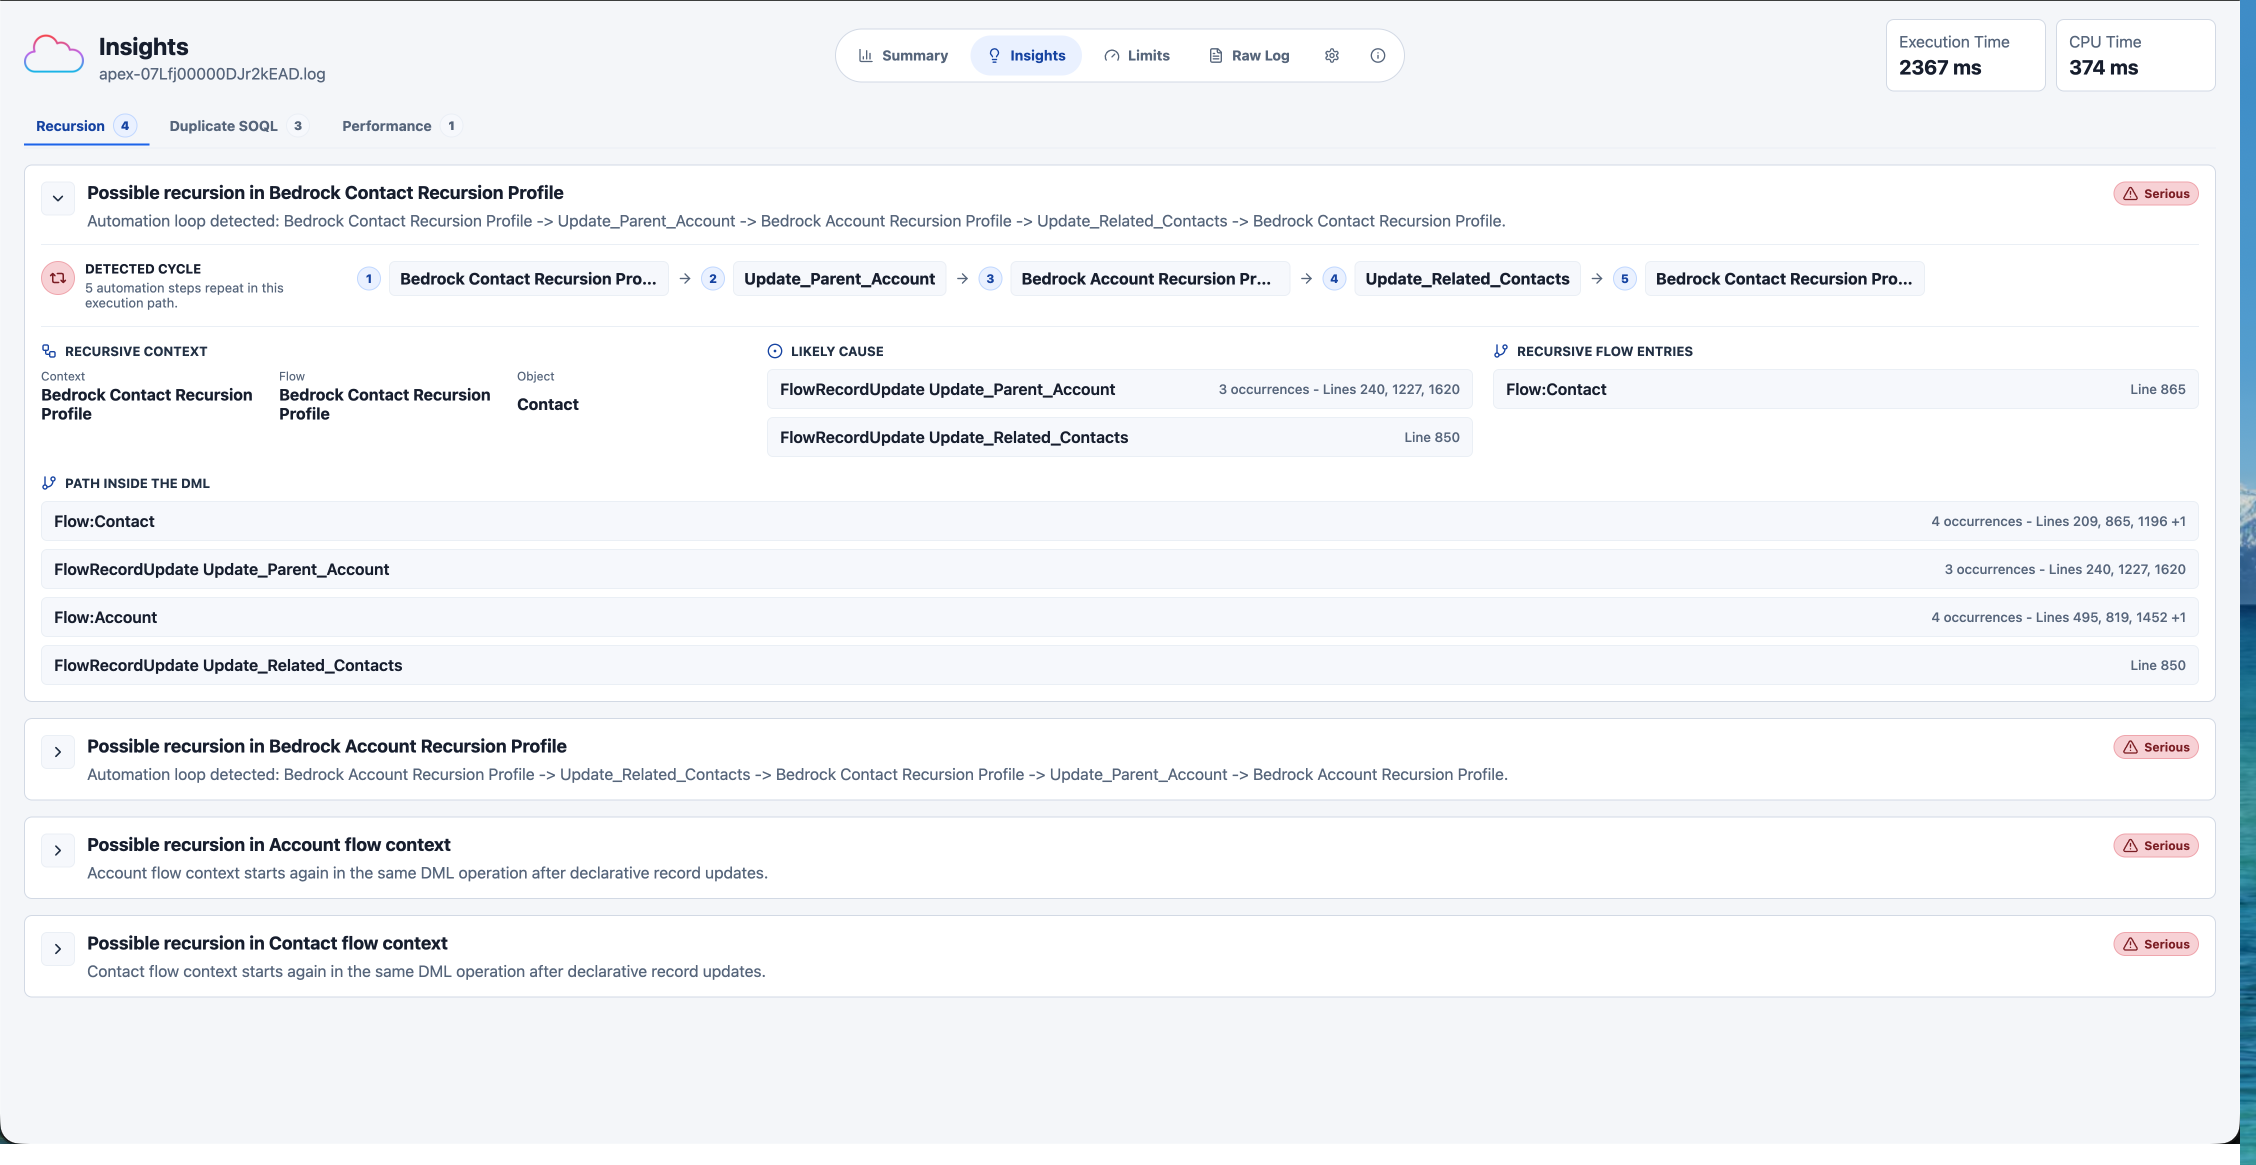This screenshot has width=2256, height=1165.
Task: Click Serious badge on Contact Recursion Profile
Action: click(x=2156, y=194)
